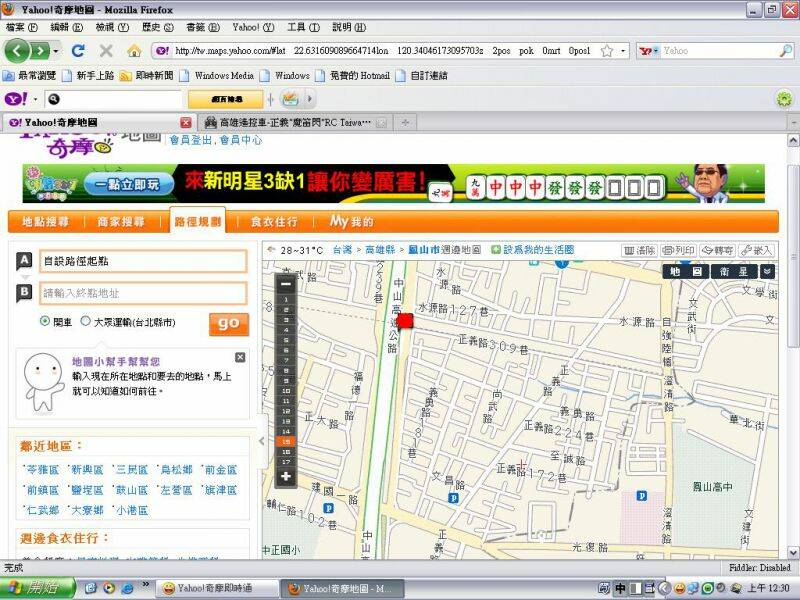This screenshot has height=600, width=800.
Task: Switch to the 商家搜尋 tab
Action: click(121, 222)
